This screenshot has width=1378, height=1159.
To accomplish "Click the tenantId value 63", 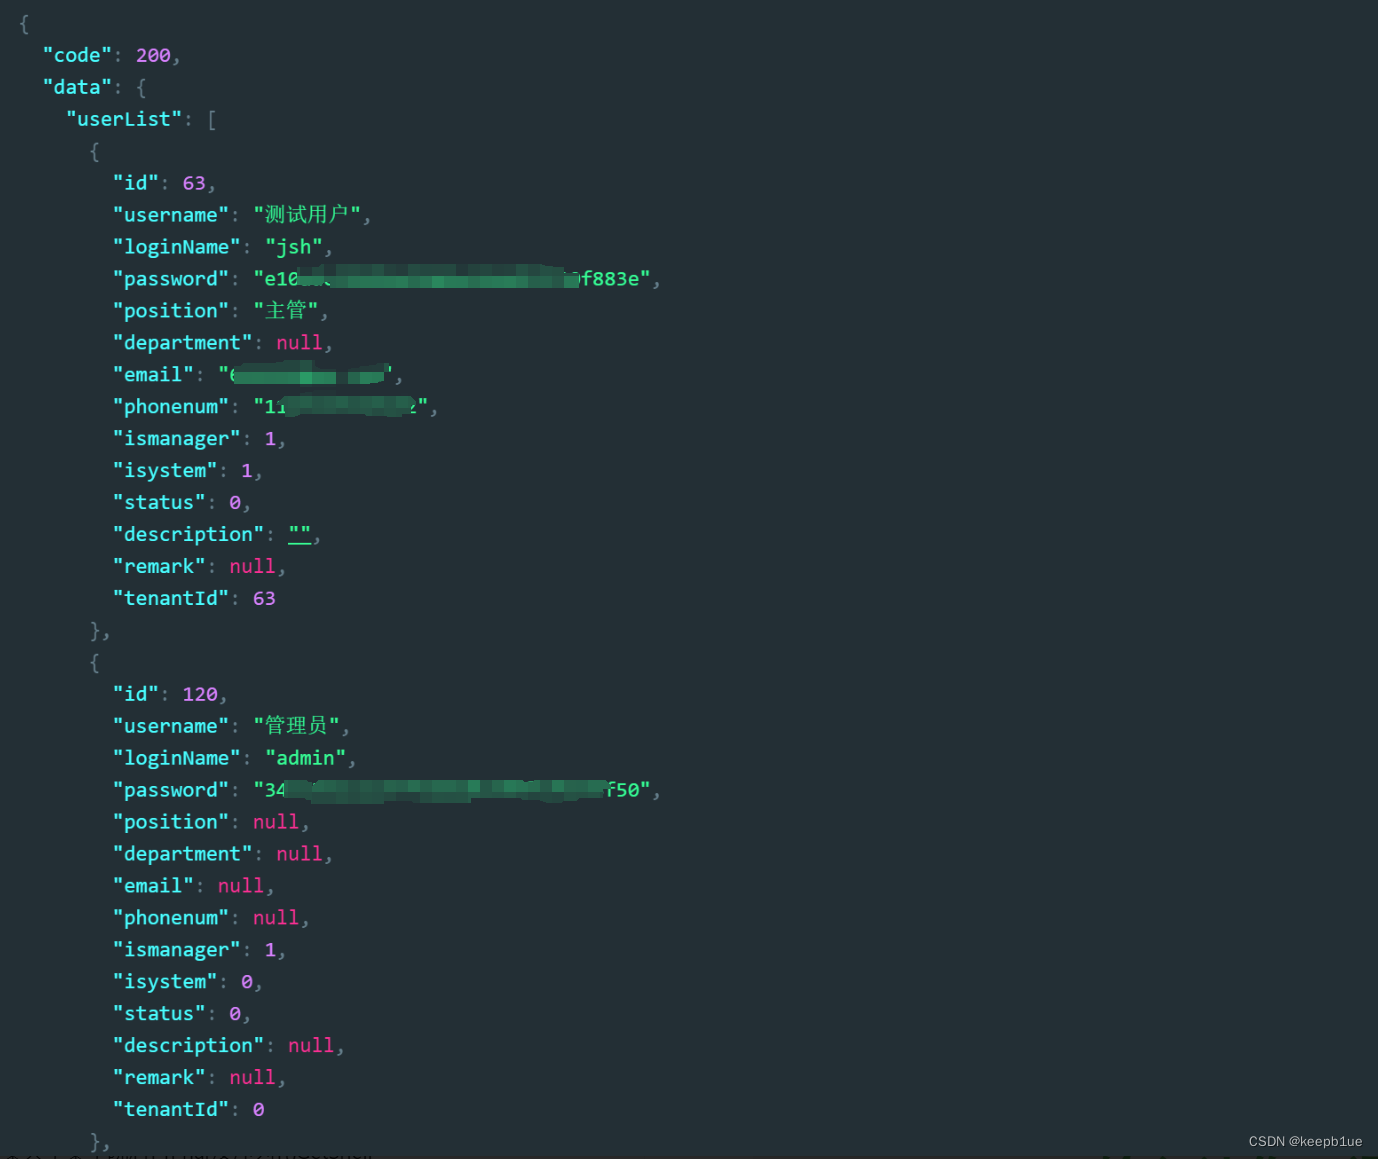I will [x=264, y=599].
